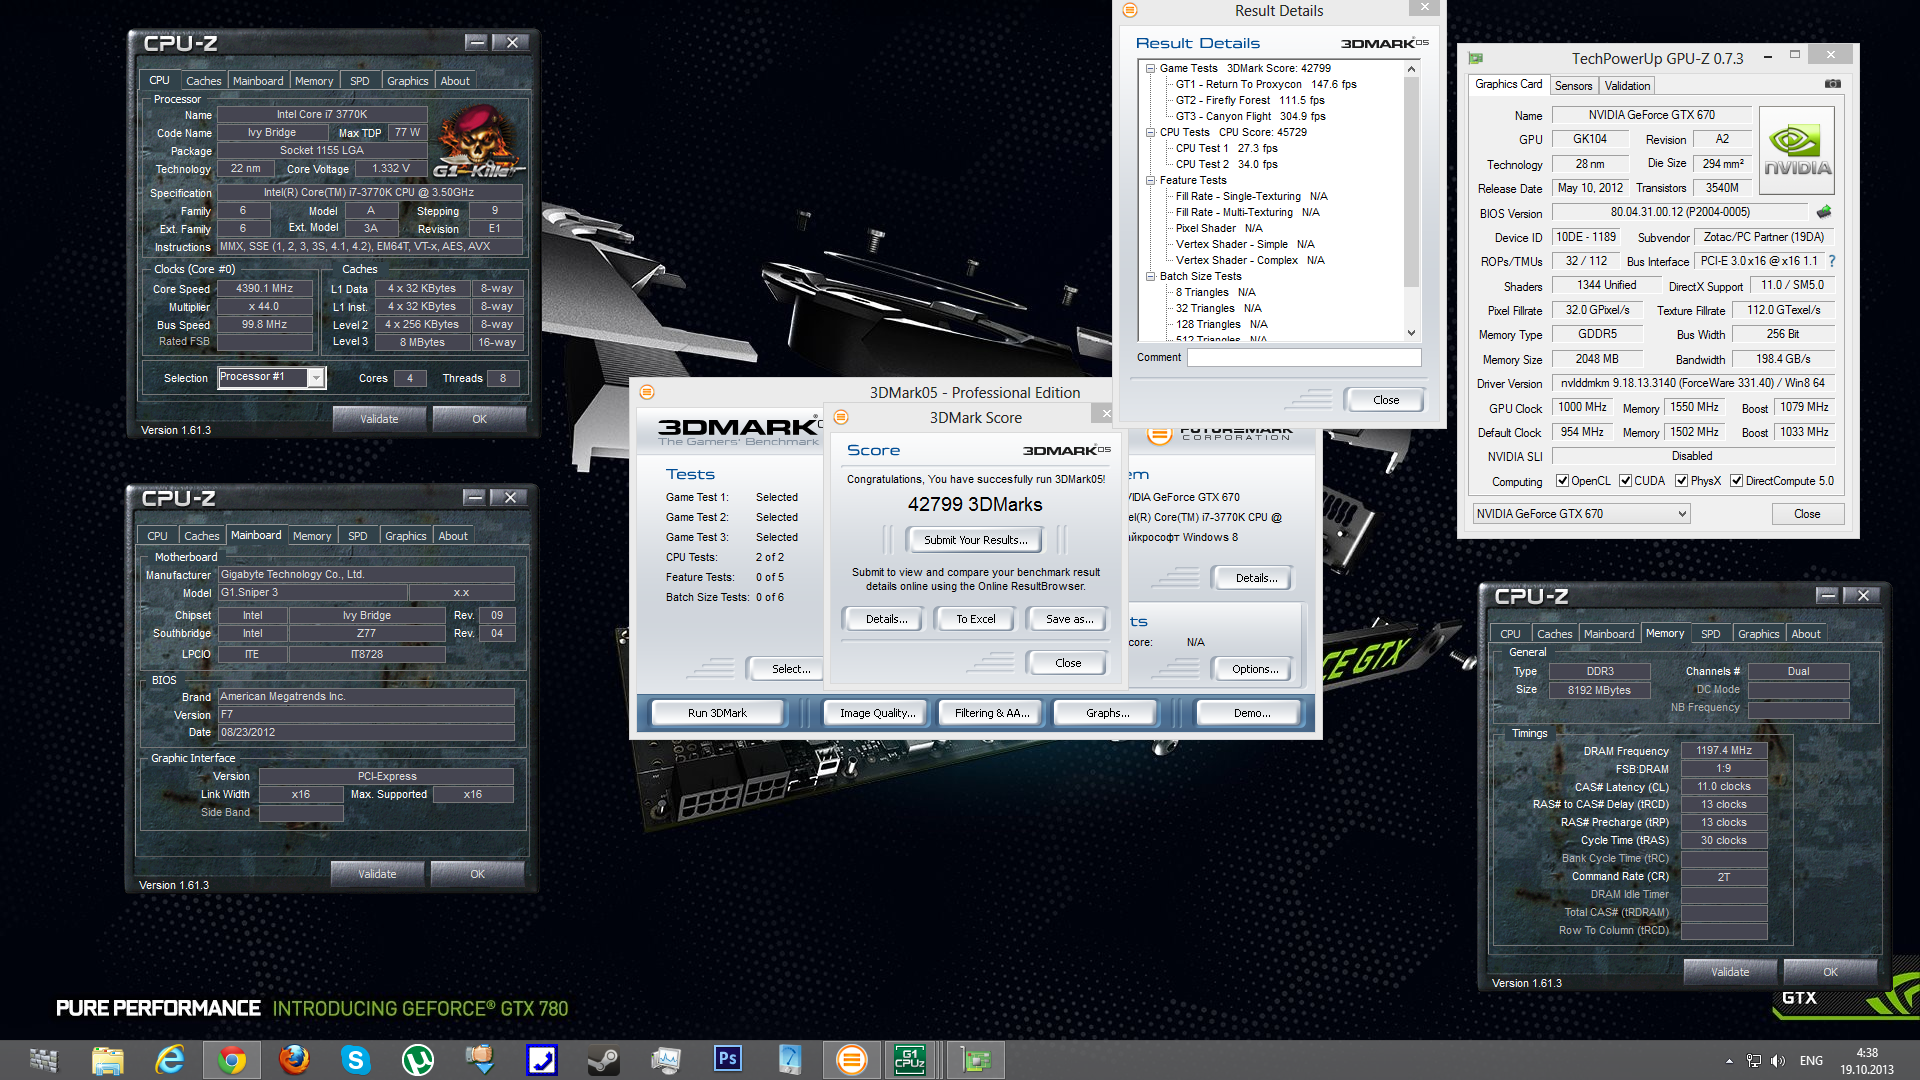Switch to 3DMark orange taskbar icon
Screen dimensions: 1920x1080
tap(851, 1060)
